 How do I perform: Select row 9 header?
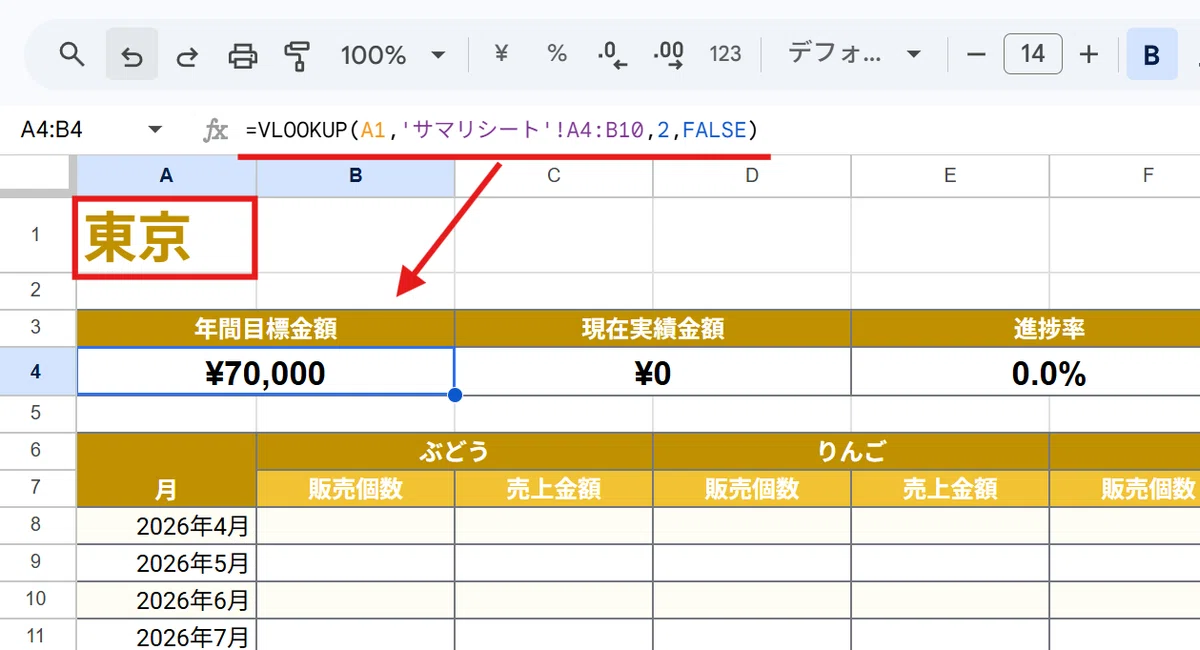(x=36, y=562)
